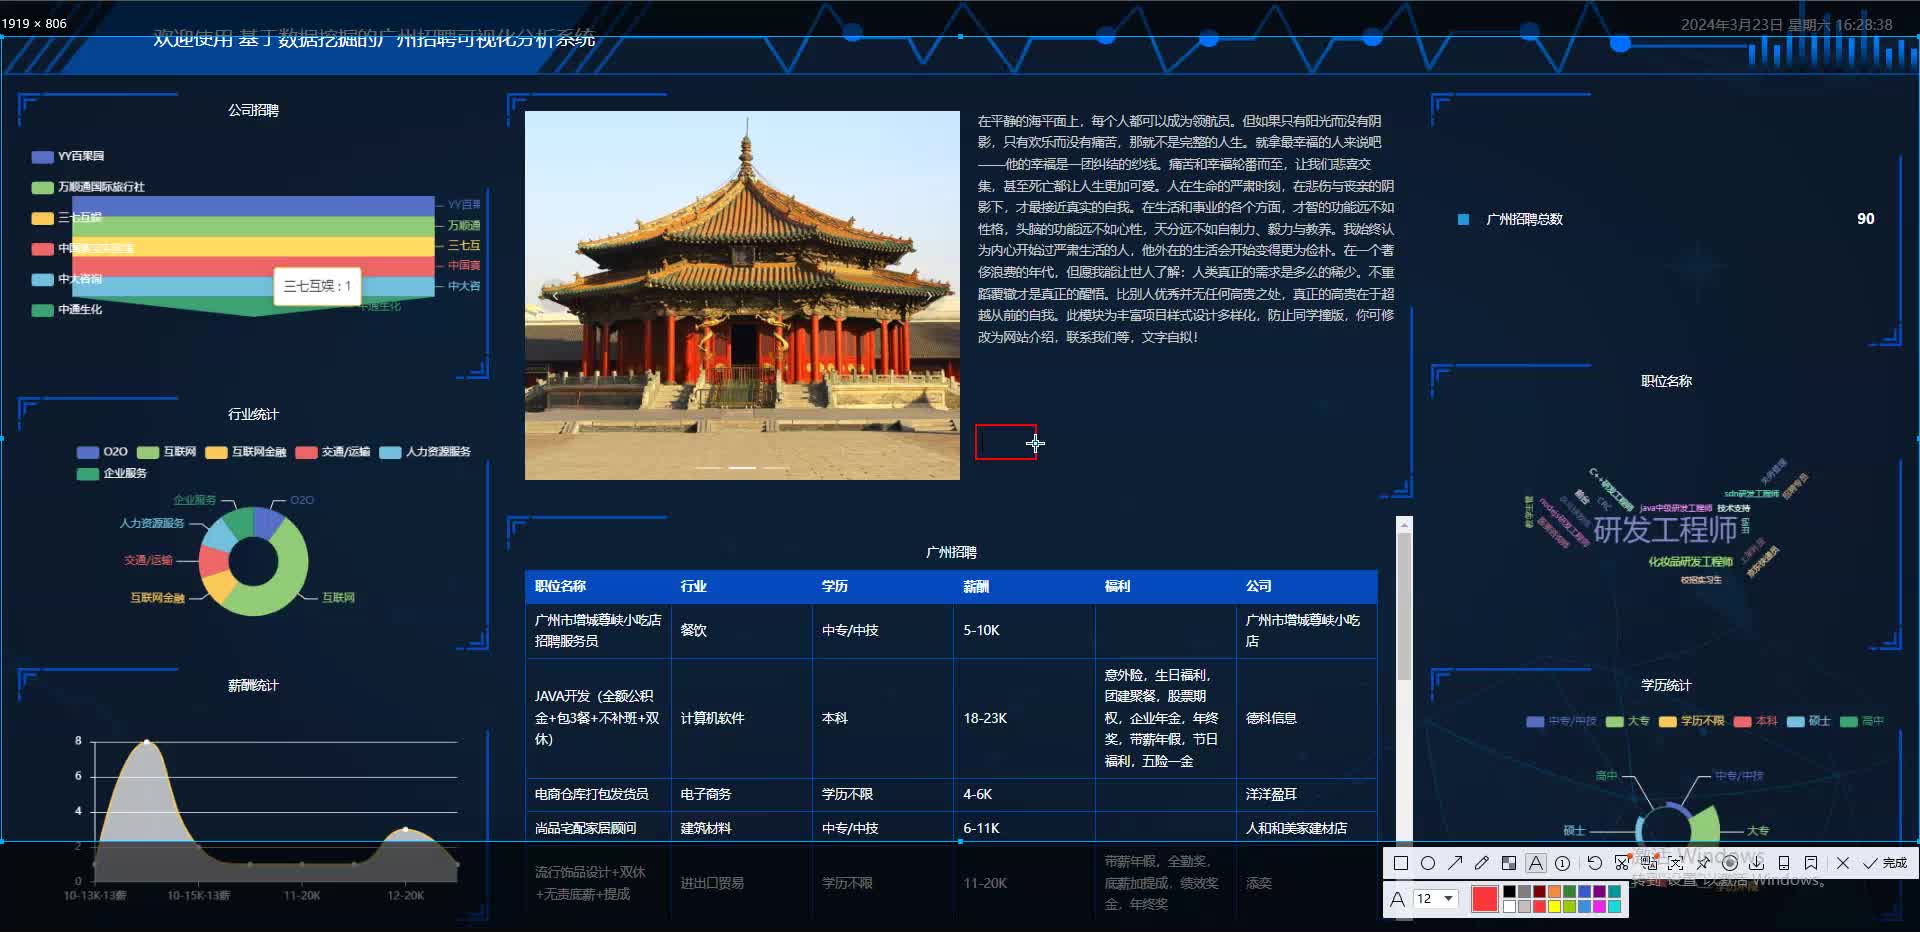This screenshot has height=932, width=1920.
Task: Toggle O2O legend in 行业统计 chart
Action: pyautogui.click(x=102, y=452)
